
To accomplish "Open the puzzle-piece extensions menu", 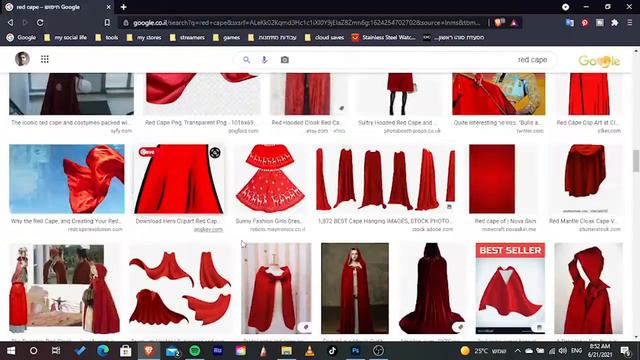I will click(x=615, y=23).
